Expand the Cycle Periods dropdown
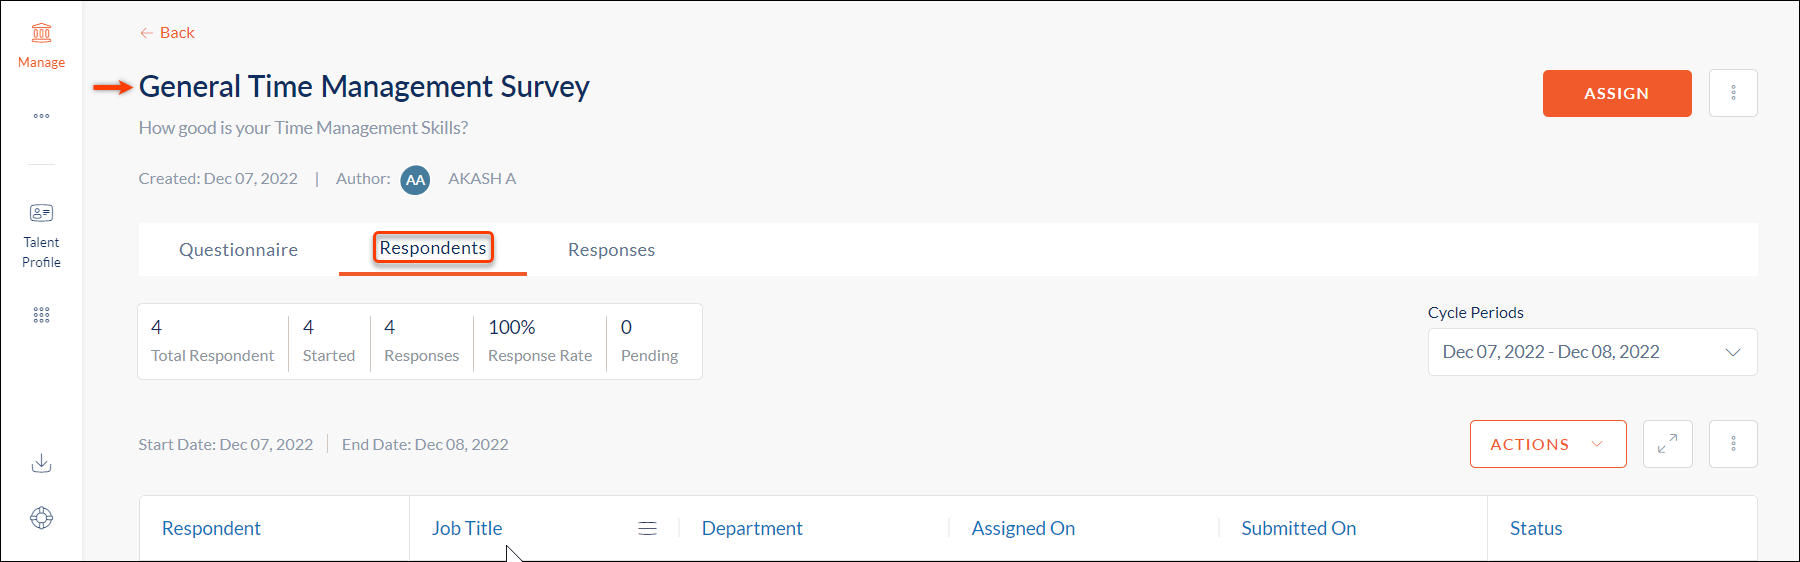The image size is (1800, 562). coord(1592,352)
